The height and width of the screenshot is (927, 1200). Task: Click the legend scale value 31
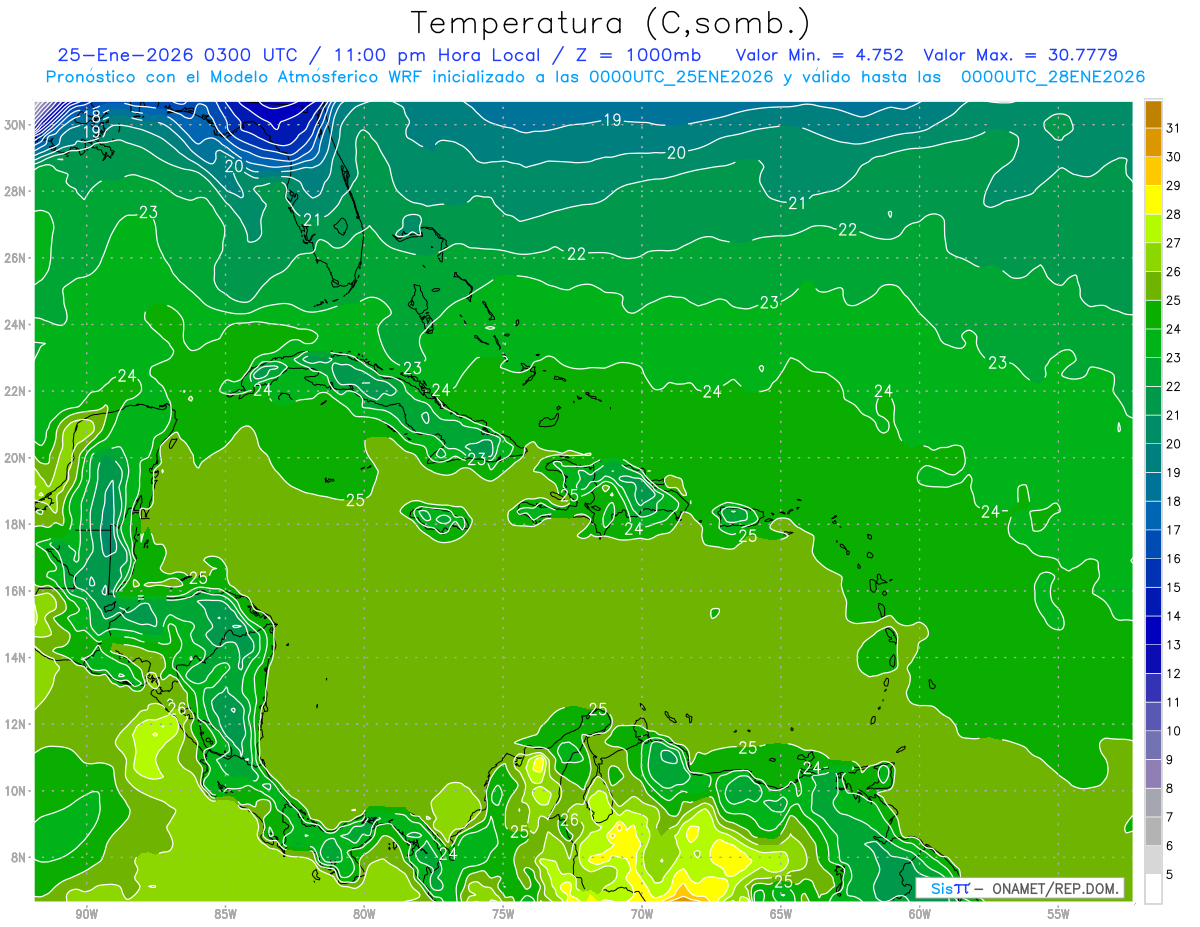click(x=1174, y=127)
